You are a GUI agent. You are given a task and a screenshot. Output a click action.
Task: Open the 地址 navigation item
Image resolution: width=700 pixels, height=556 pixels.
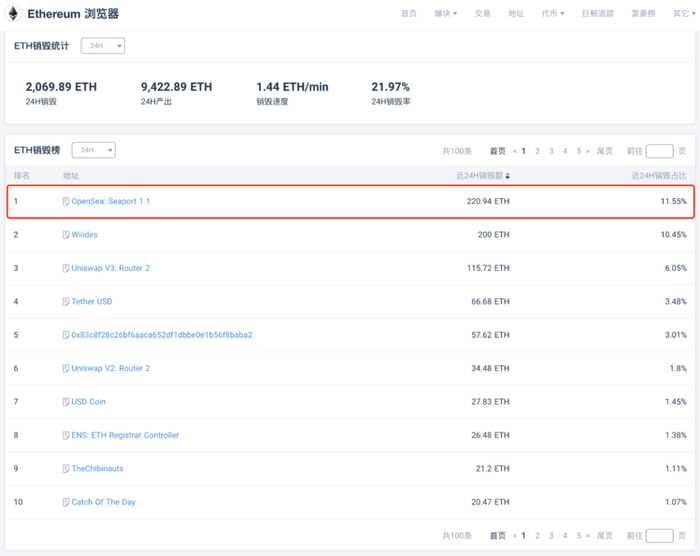tap(516, 13)
